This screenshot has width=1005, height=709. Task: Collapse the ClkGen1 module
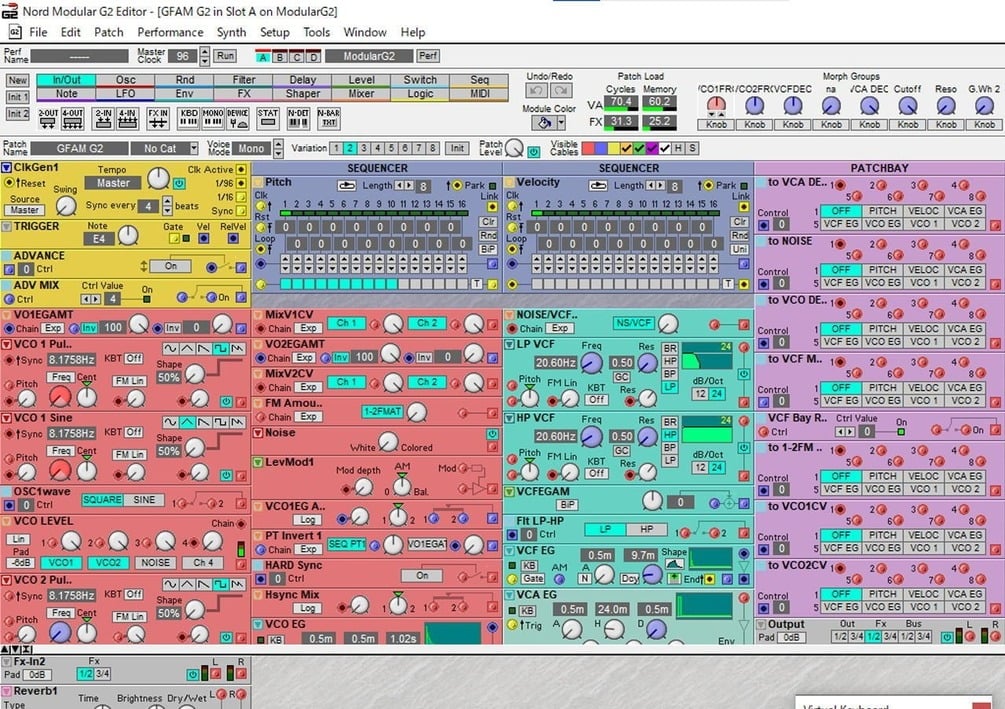coord(6,167)
